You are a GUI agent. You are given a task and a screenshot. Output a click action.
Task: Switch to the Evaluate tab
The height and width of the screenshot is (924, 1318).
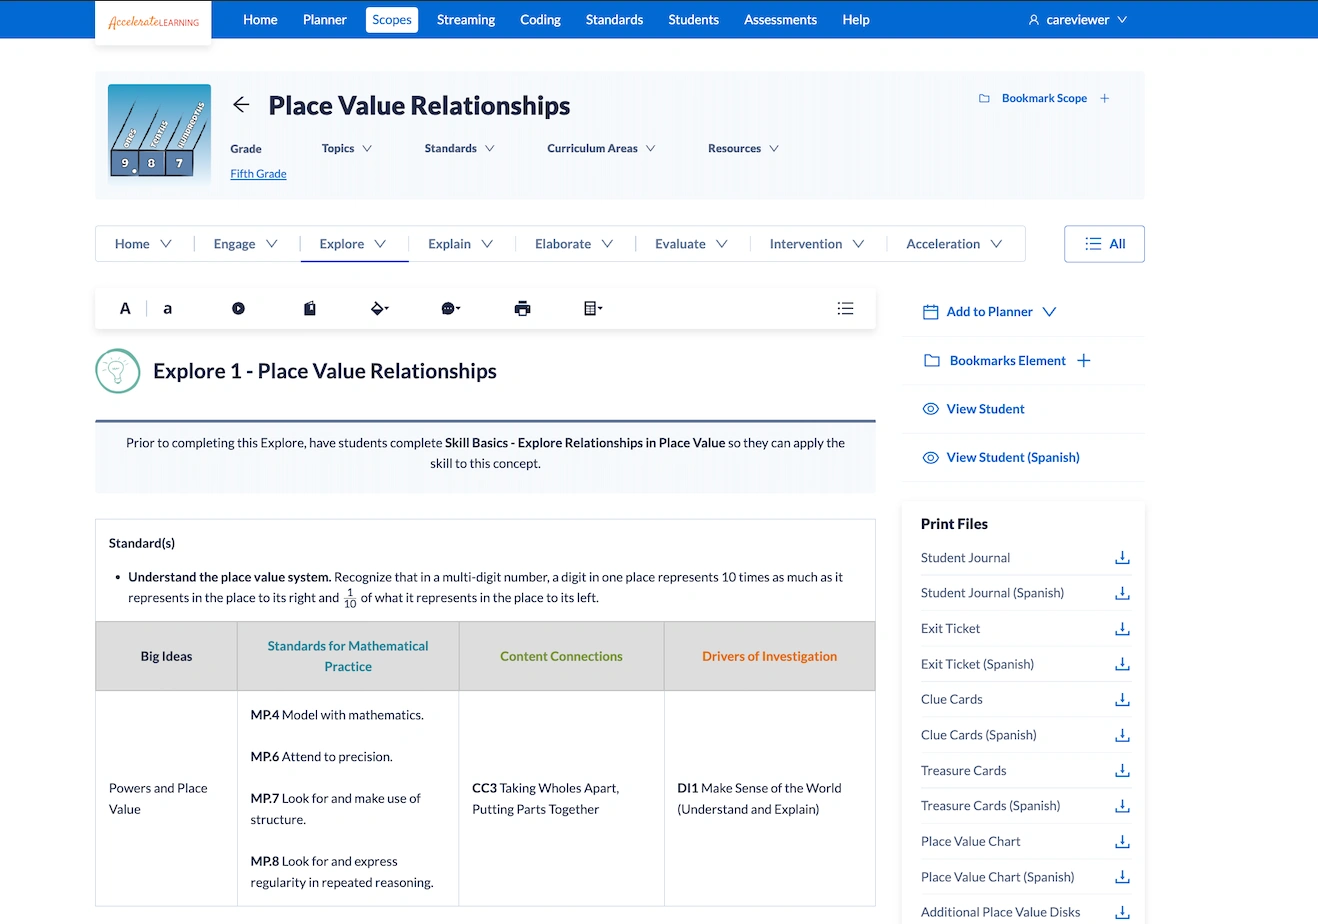pos(691,244)
